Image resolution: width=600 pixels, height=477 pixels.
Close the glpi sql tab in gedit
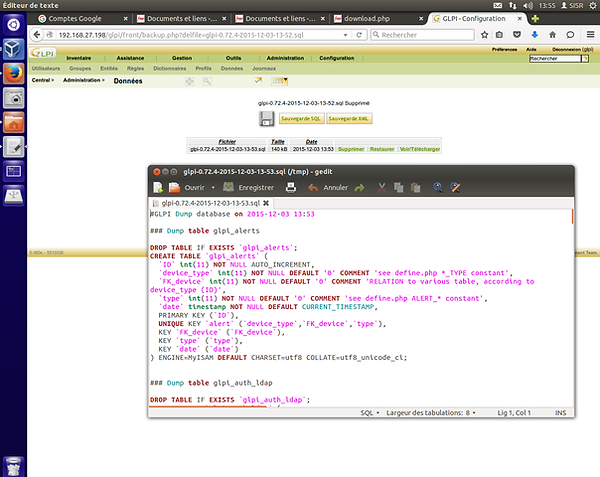pos(266,203)
